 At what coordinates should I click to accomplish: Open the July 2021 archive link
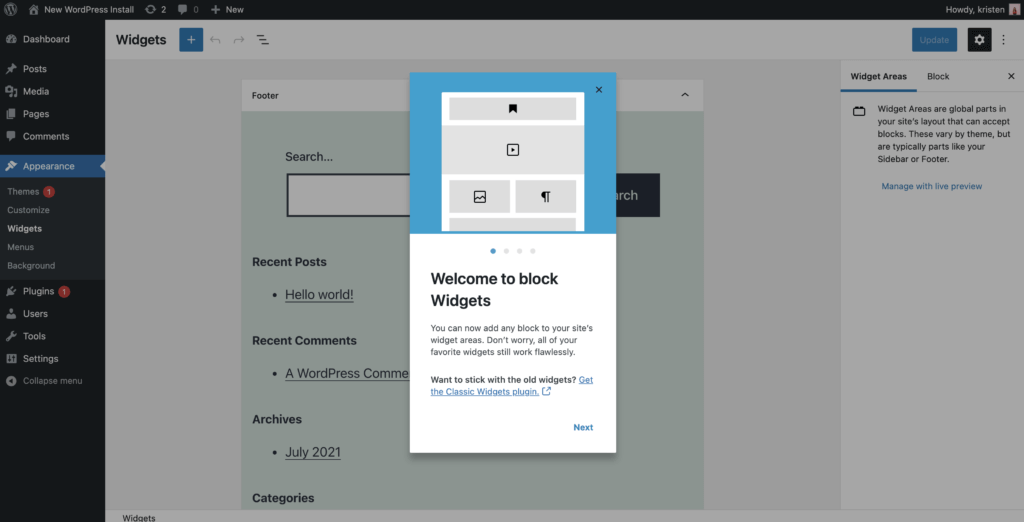[x=313, y=452]
